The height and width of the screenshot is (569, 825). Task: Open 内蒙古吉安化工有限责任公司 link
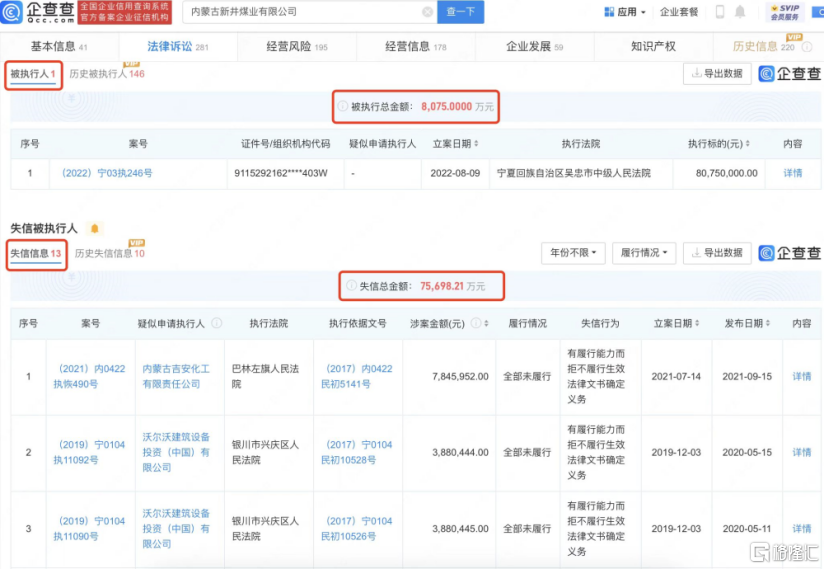click(x=176, y=376)
